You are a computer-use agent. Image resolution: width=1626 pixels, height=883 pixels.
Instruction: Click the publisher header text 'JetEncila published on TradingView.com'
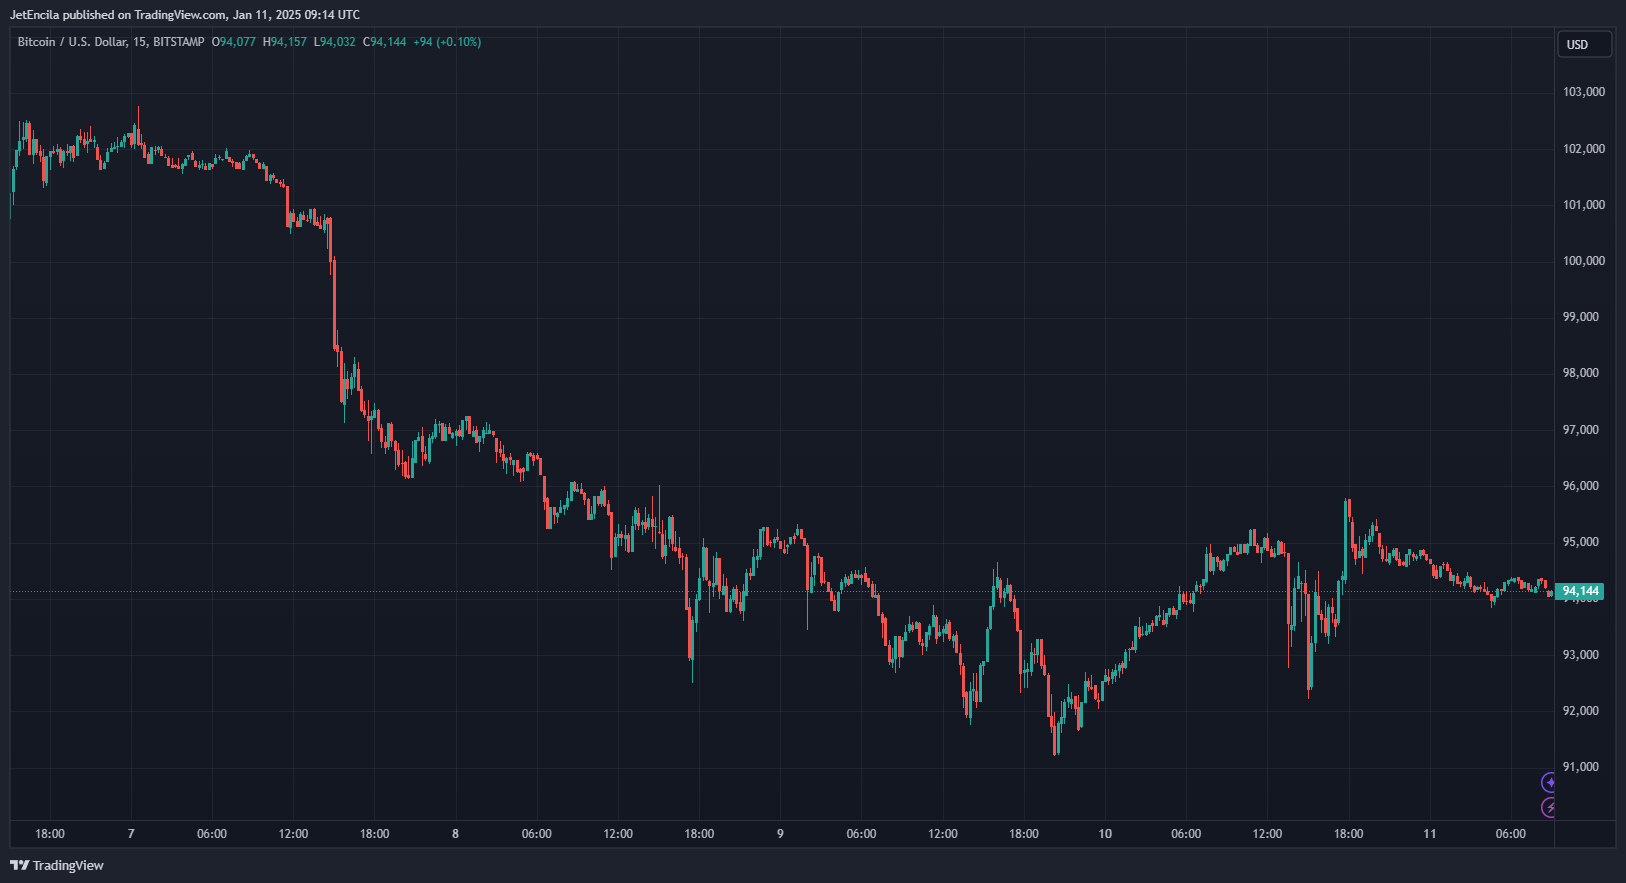(118, 15)
